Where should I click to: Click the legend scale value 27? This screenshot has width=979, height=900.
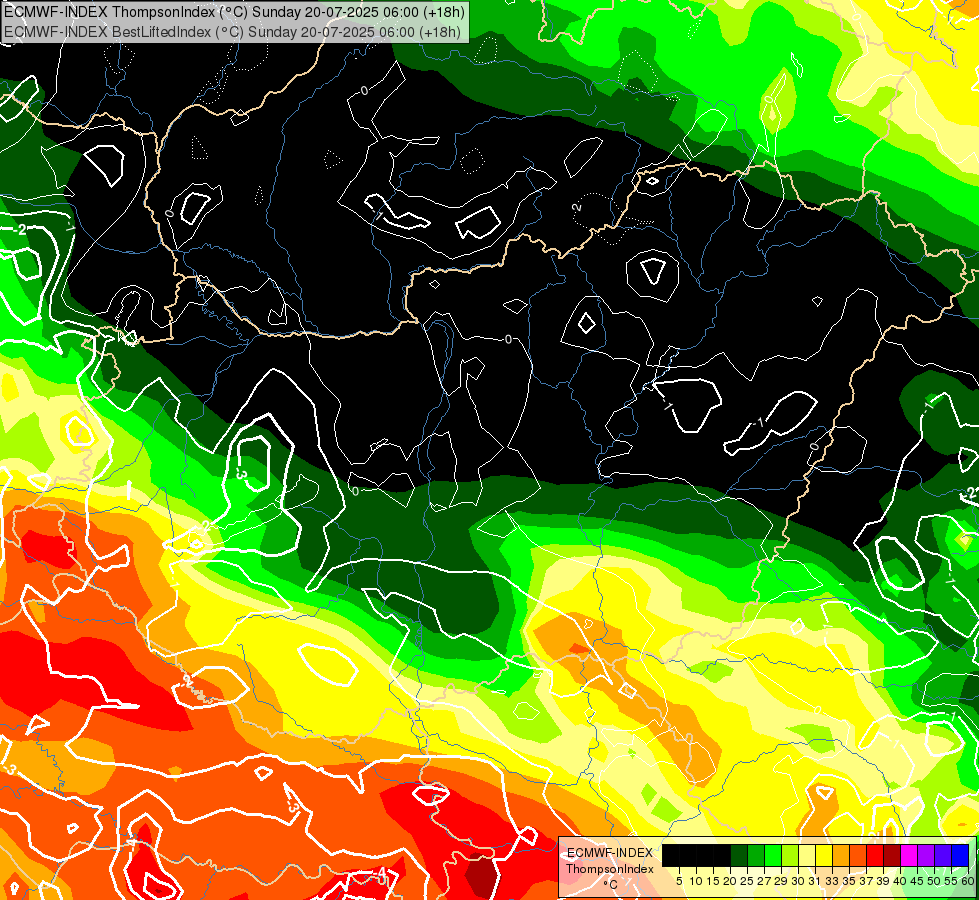pyautogui.click(x=764, y=881)
